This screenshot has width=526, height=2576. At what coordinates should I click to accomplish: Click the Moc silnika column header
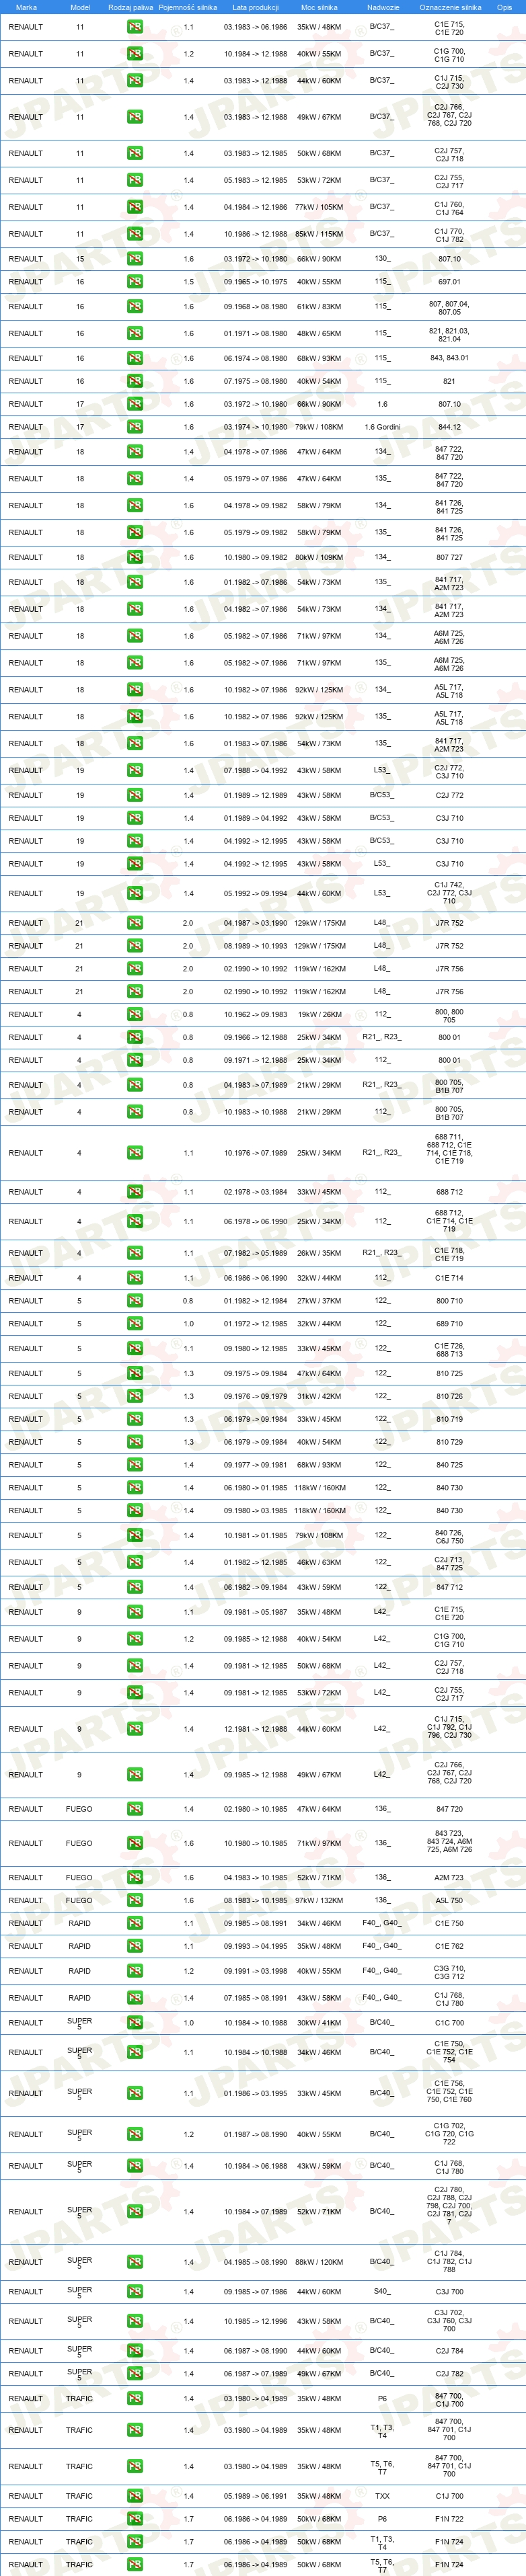click(x=319, y=7)
